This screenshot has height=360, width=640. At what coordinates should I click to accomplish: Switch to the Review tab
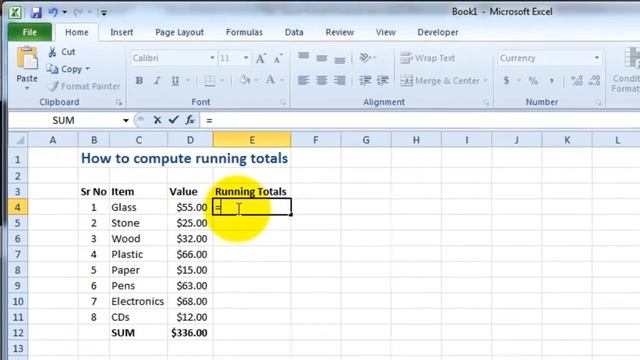point(339,32)
